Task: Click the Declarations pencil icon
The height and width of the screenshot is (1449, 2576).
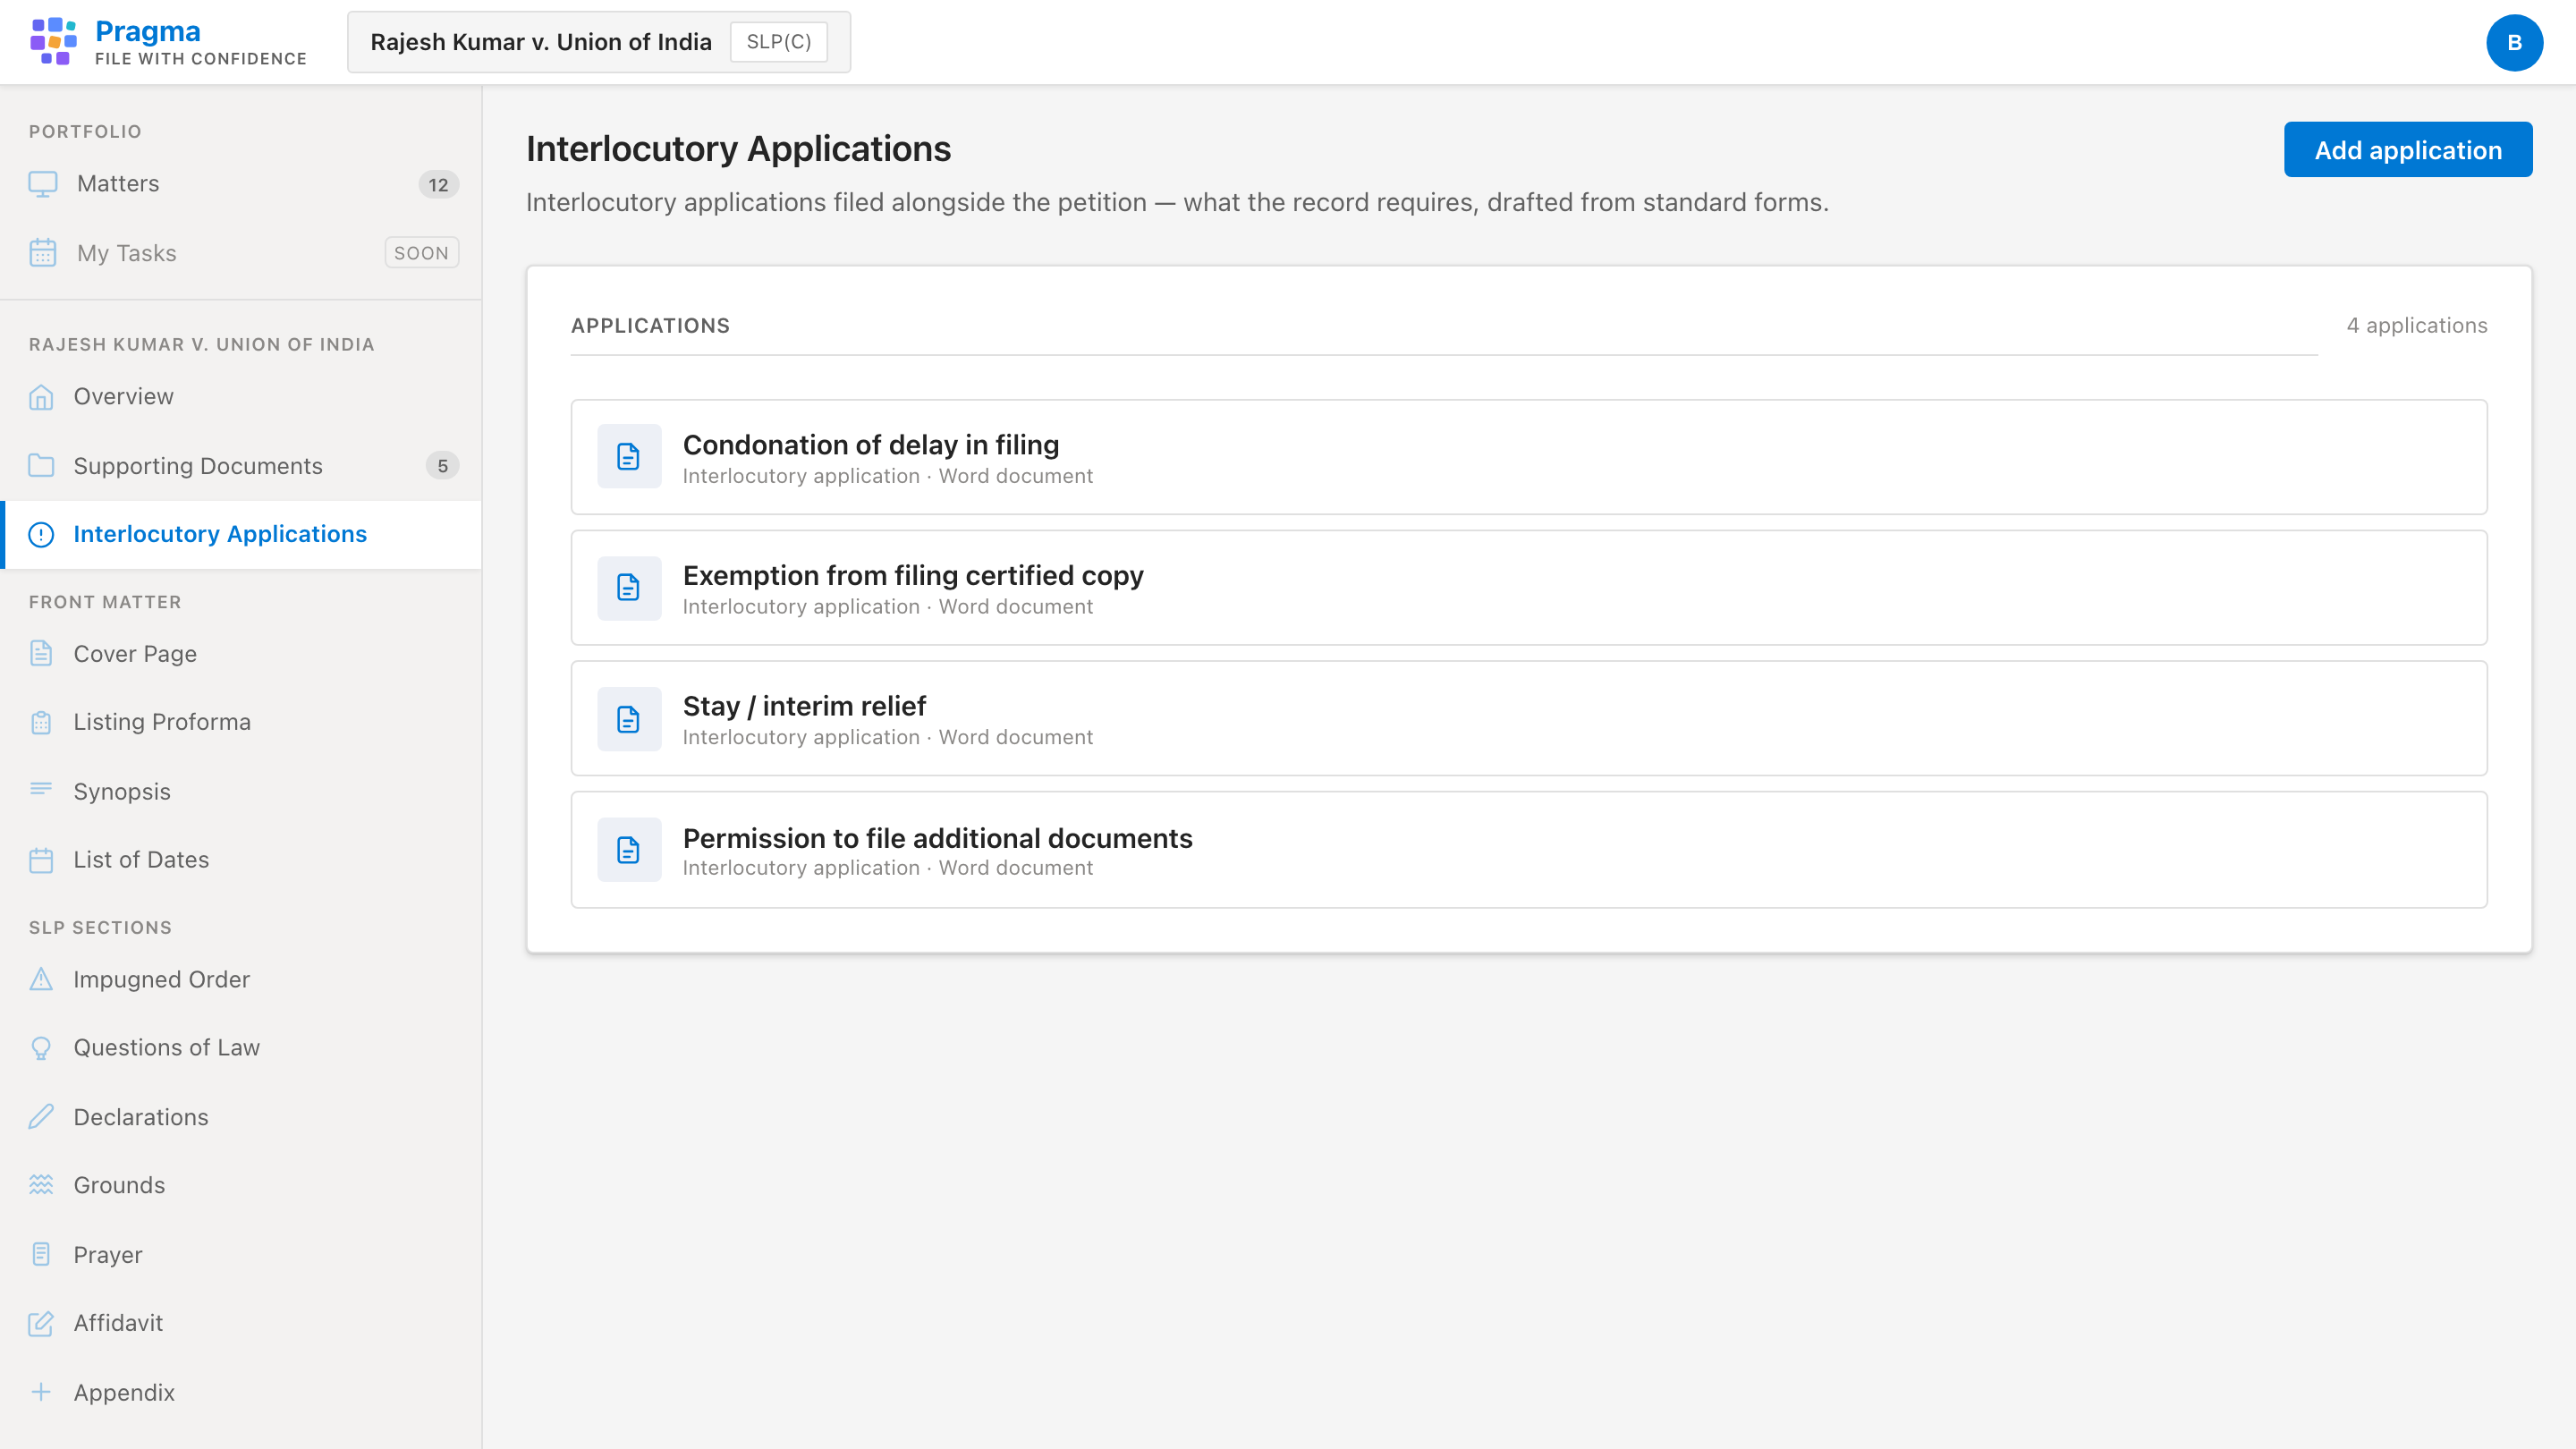Action: coord(41,1117)
